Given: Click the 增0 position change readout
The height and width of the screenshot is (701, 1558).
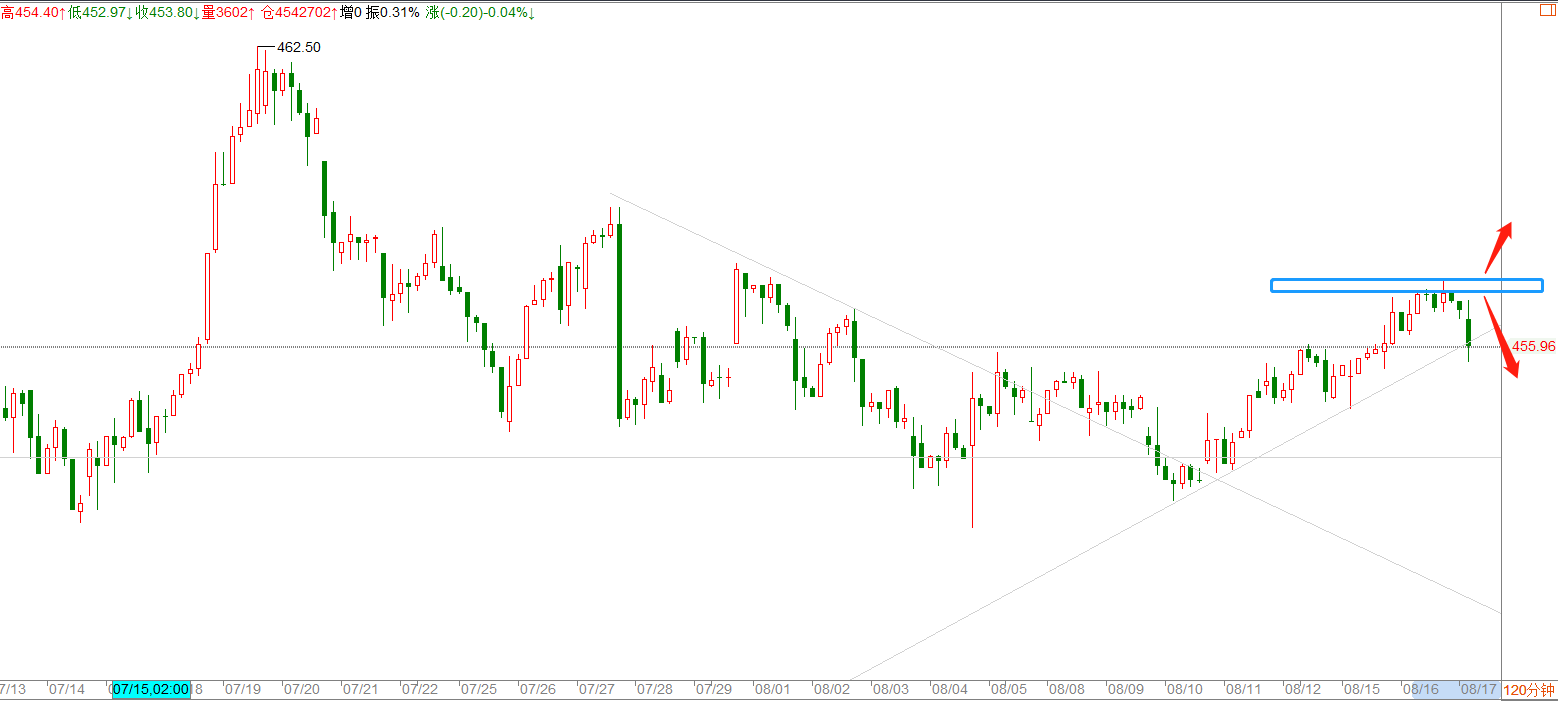Looking at the screenshot, I should [x=351, y=12].
